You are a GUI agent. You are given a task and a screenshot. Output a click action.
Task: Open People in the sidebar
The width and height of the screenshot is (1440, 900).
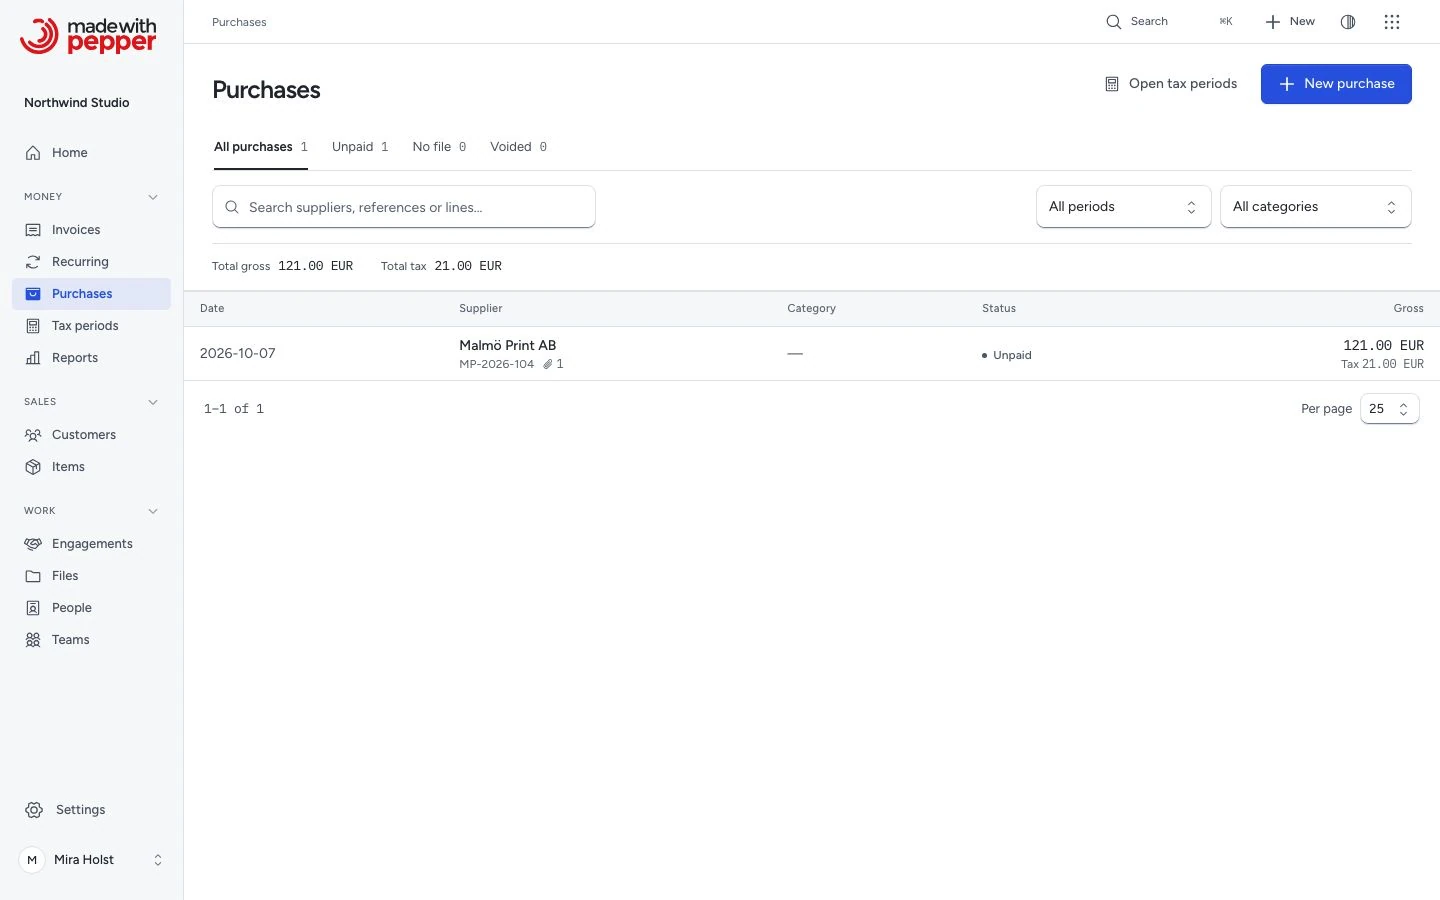(x=91, y=608)
